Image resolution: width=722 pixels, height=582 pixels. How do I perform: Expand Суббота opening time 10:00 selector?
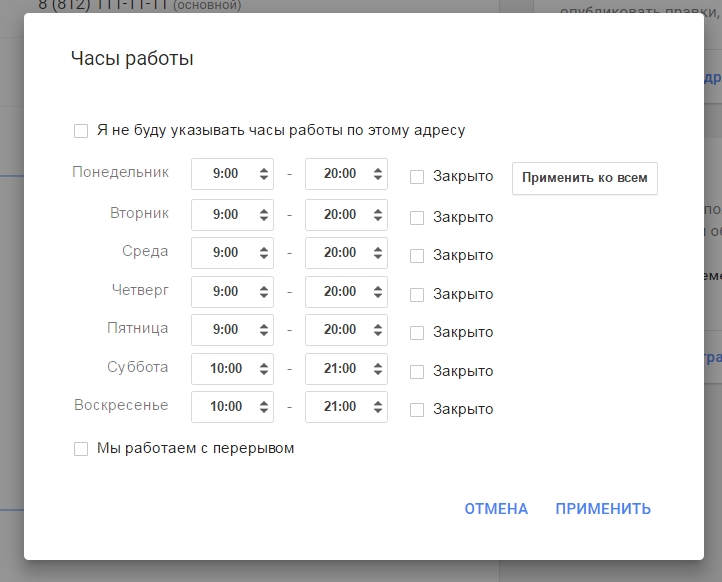[232, 368]
